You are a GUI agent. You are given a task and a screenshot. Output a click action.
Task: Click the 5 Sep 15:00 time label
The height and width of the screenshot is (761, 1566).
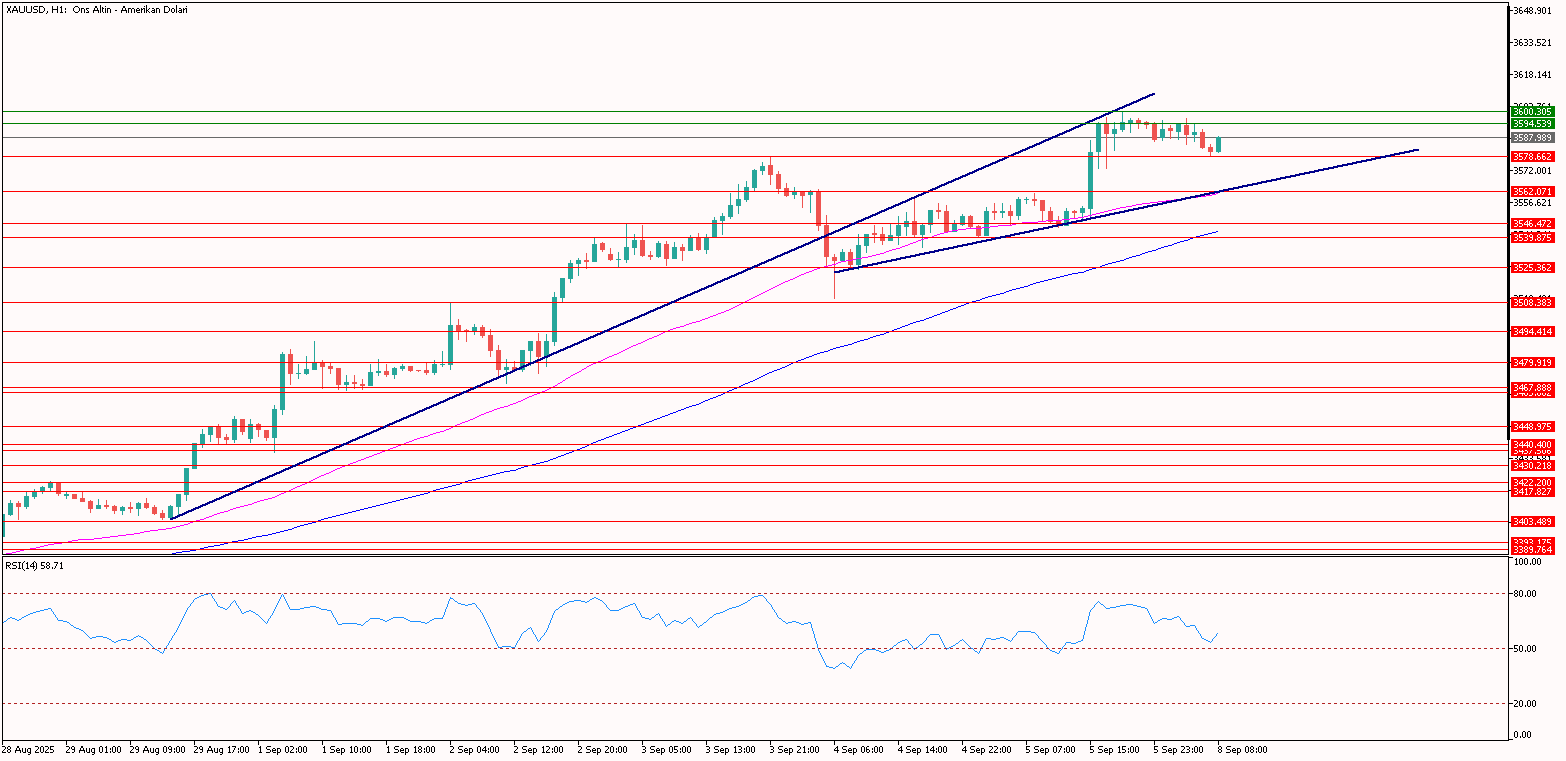click(x=1116, y=749)
